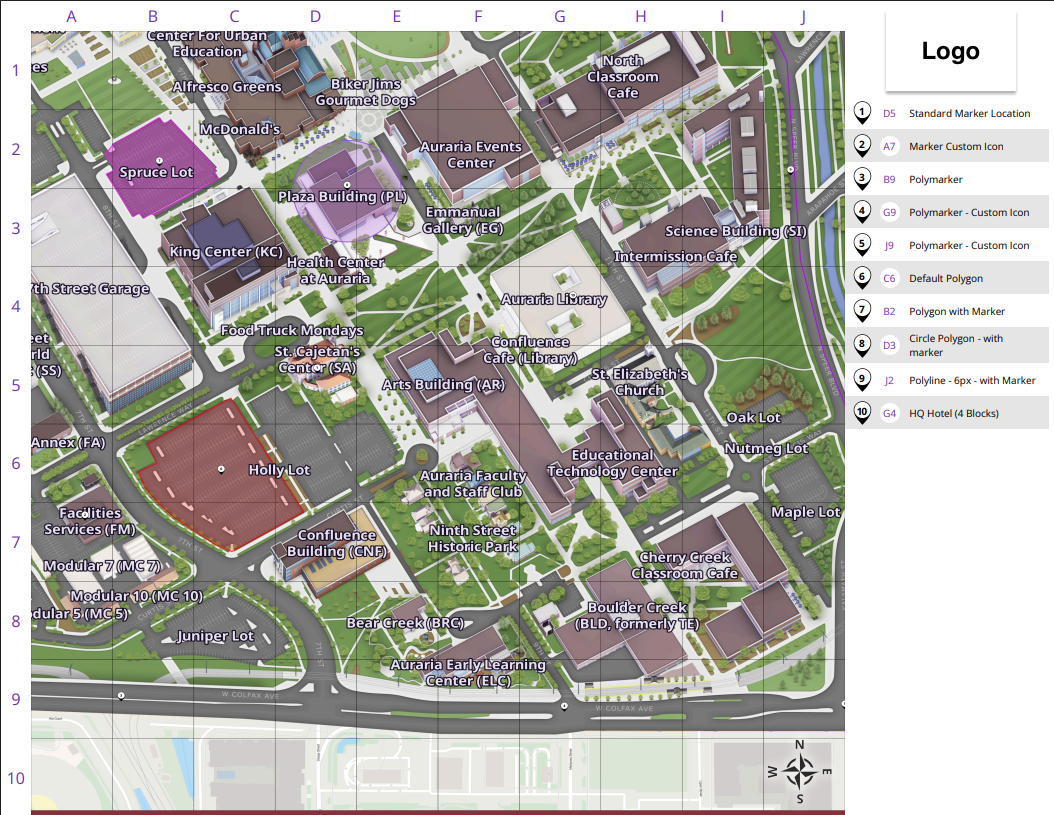This screenshot has width=1054, height=815.
Task: Click the Auraria Faculty and Staff Club label
Action: (x=473, y=483)
